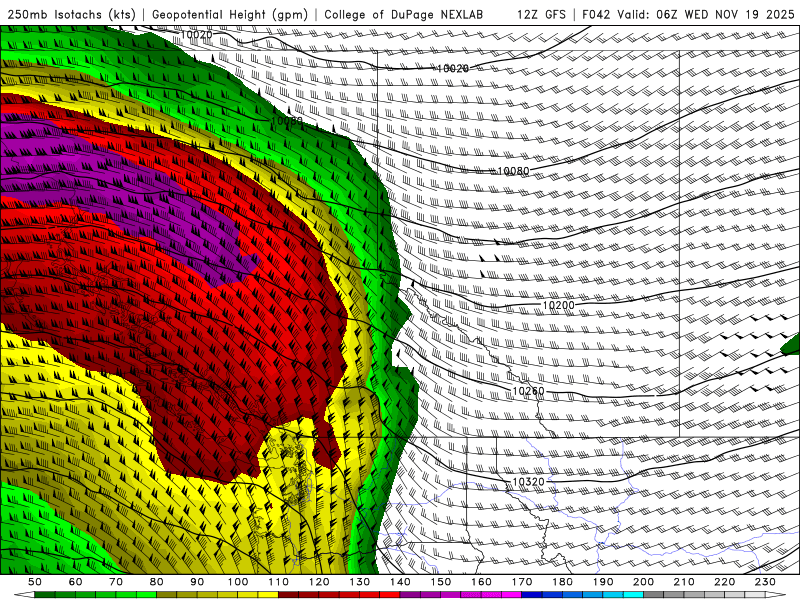
Task: Click the 'Valid: 06Z WED NOV 19 2025' text
Action: click(706, 14)
